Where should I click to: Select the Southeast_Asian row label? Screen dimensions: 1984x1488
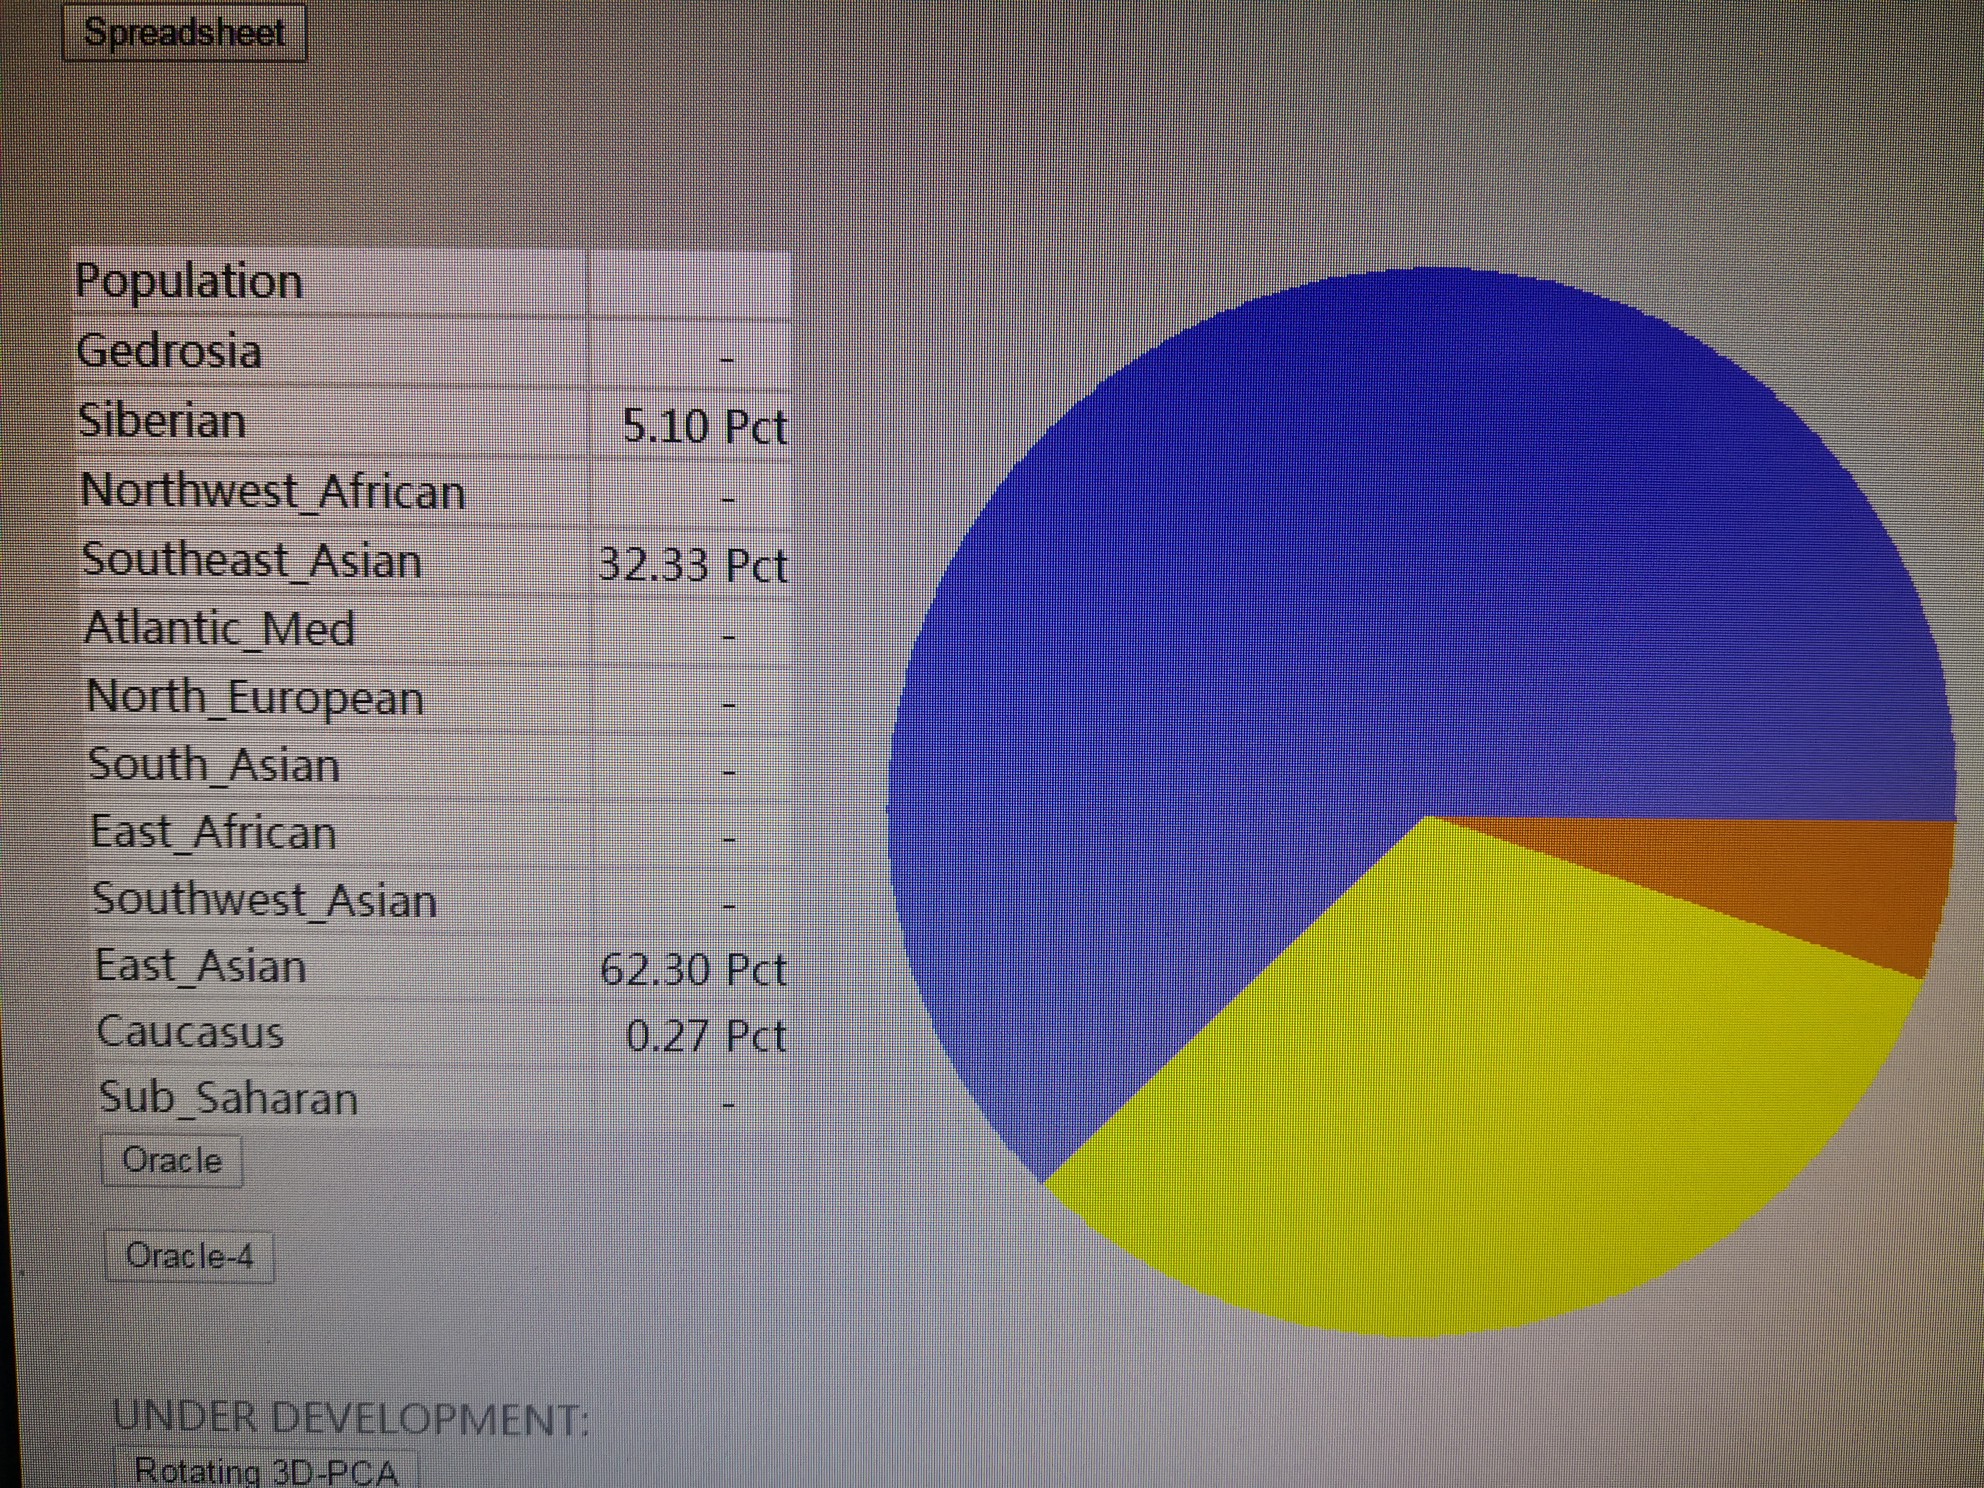pyautogui.click(x=252, y=560)
